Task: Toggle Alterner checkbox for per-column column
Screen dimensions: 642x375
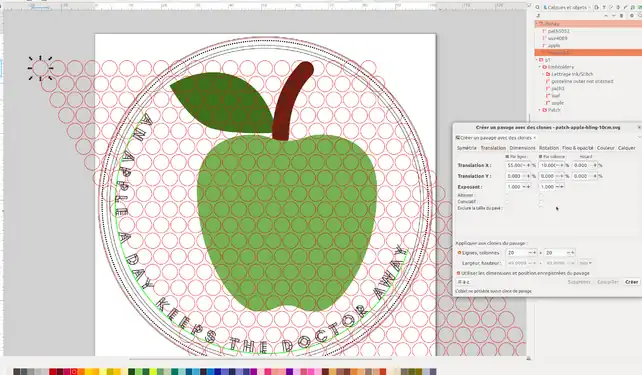Action: pos(541,195)
